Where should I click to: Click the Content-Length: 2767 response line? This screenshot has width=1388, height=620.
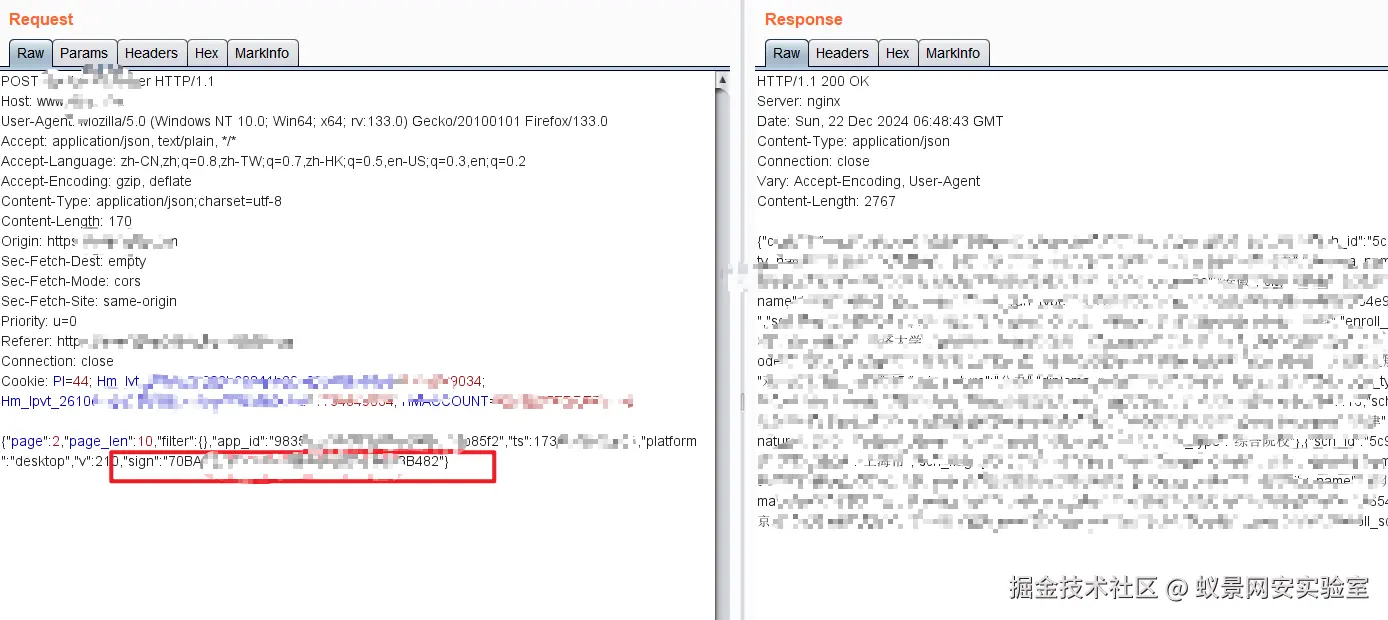coord(826,201)
